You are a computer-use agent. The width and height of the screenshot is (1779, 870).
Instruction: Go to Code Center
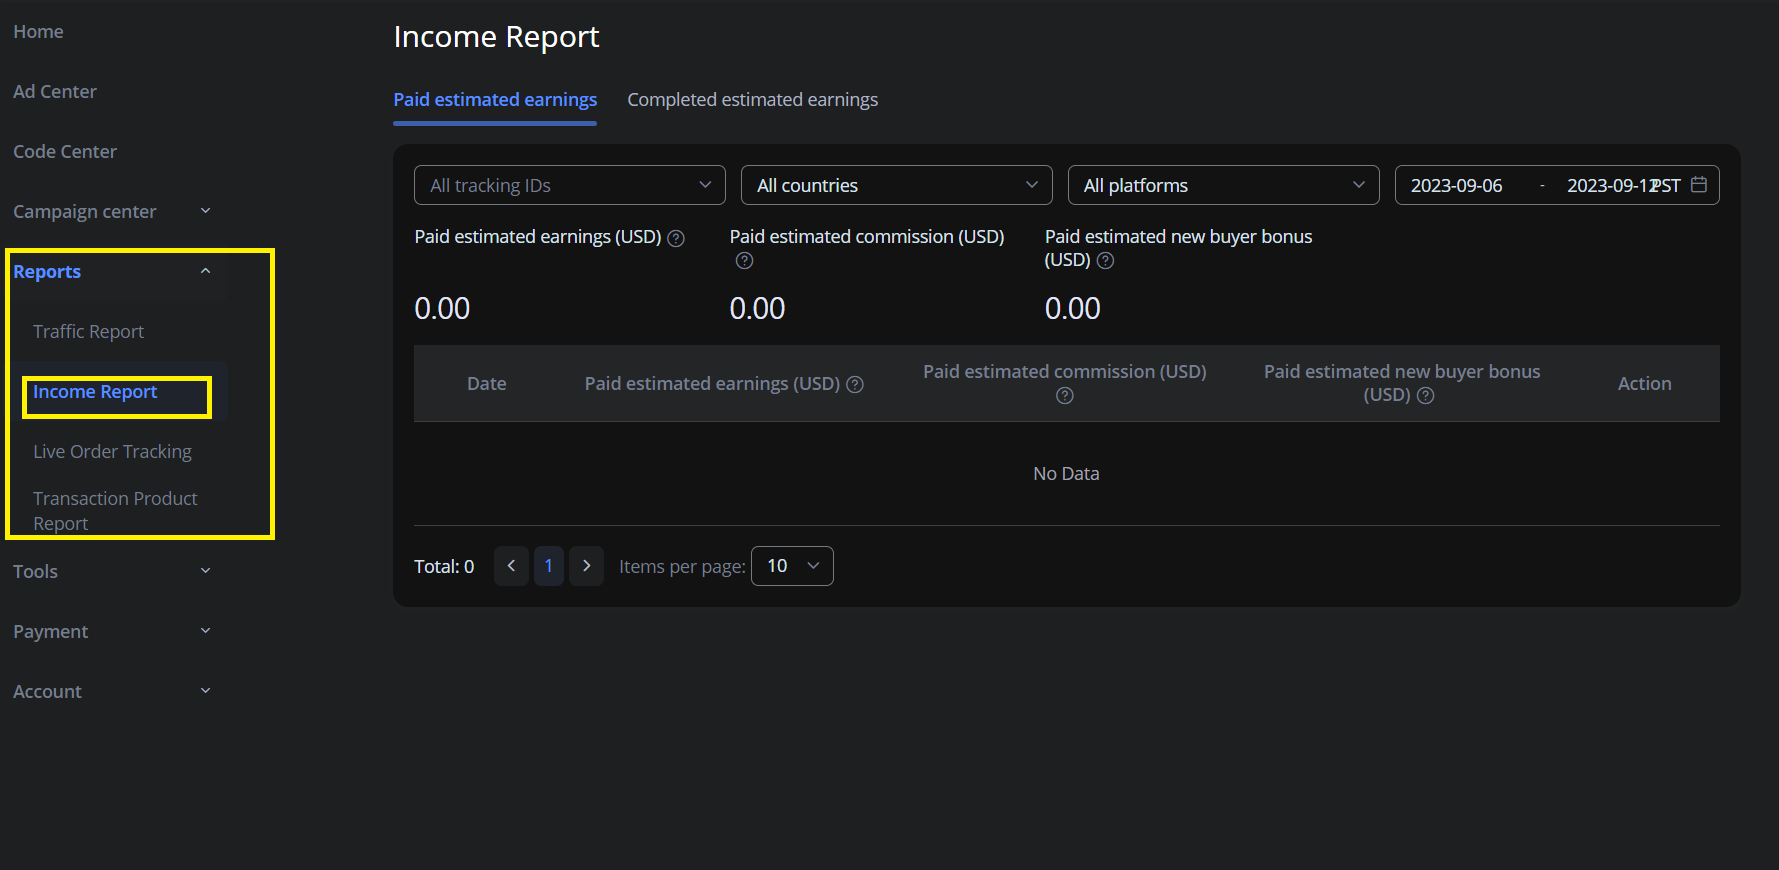click(65, 152)
